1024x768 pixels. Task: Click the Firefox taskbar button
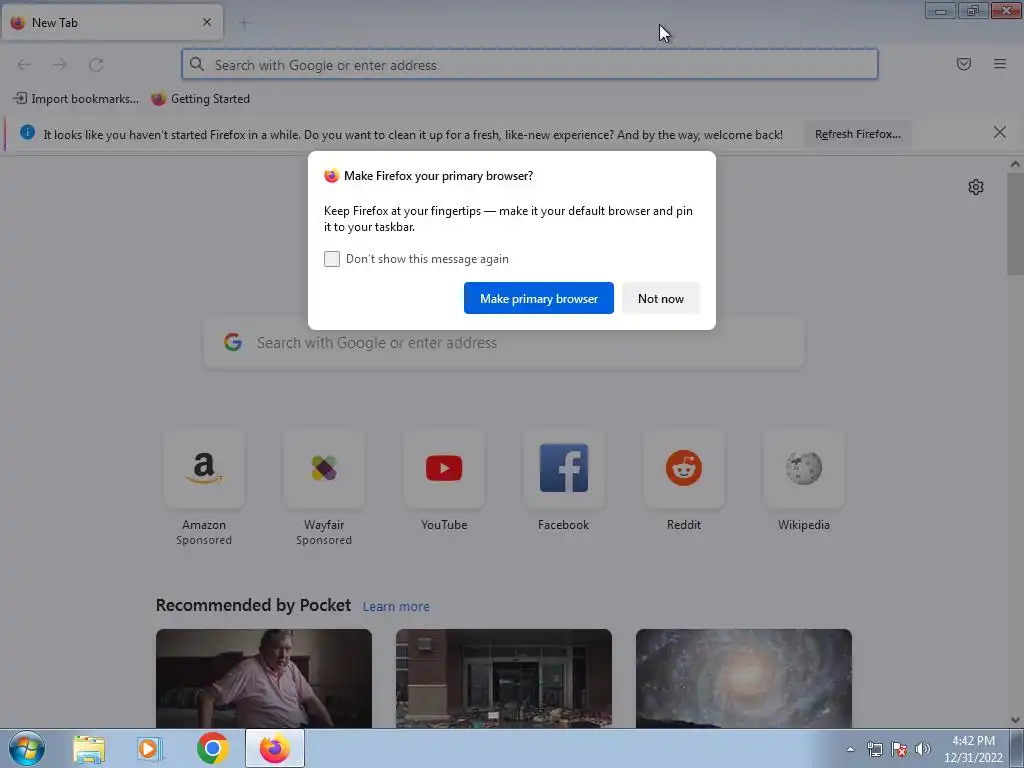click(275, 748)
